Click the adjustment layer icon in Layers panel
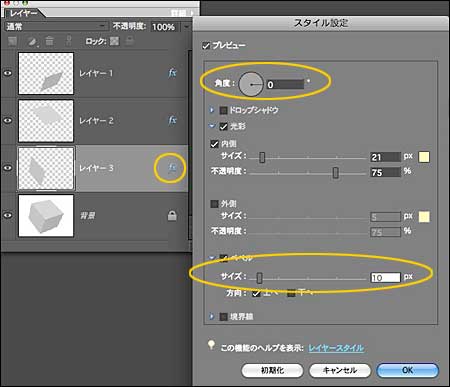Screen dimensions: 450x387 [x=32, y=41]
